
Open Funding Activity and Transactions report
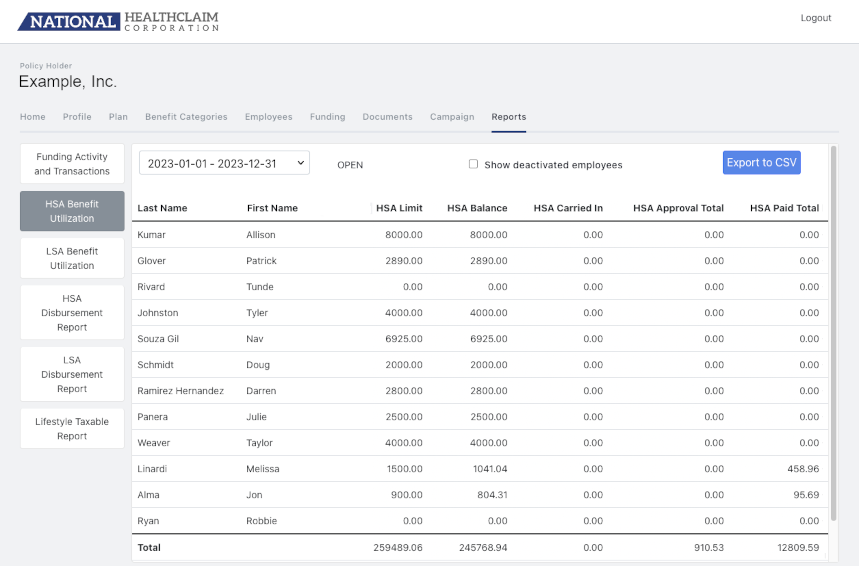point(72,164)
